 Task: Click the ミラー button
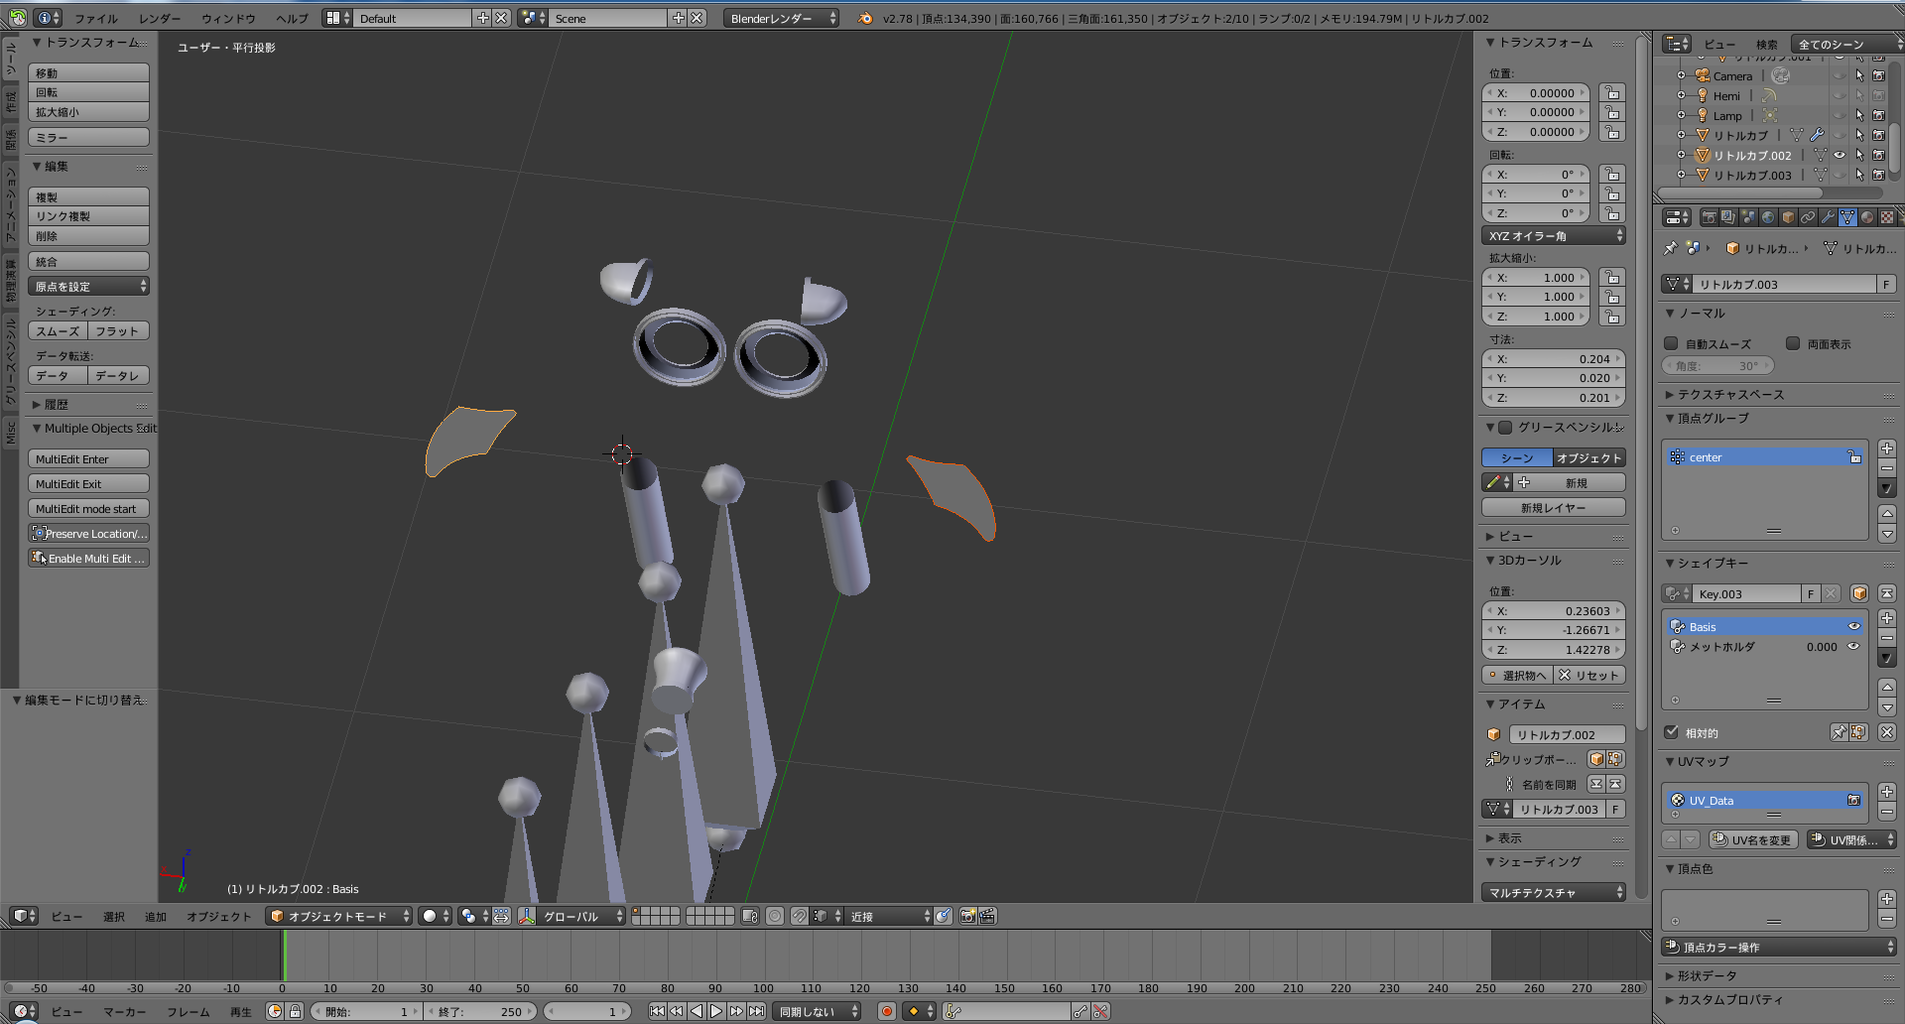coord(89,137)
